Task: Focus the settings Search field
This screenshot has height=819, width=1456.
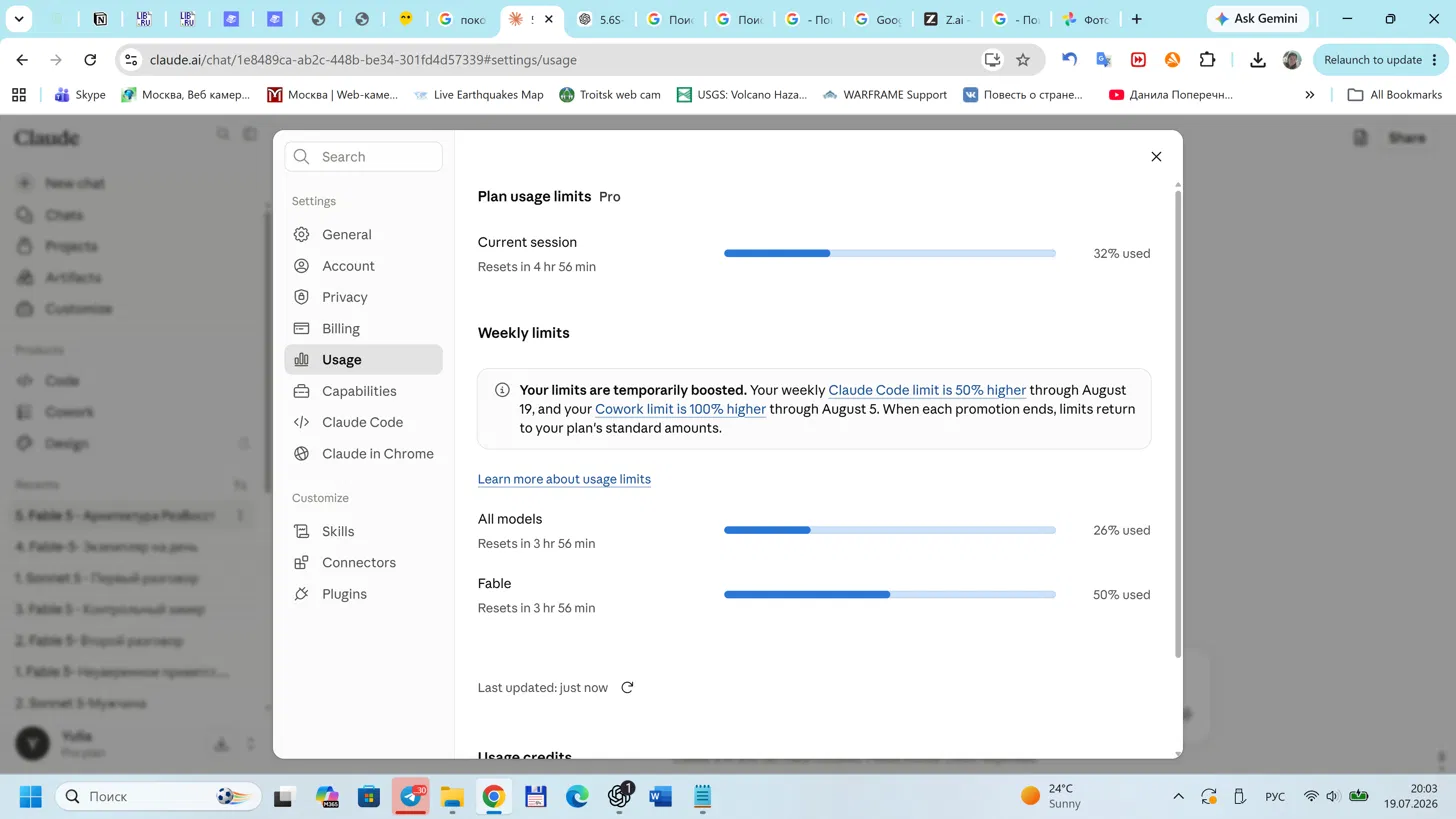Action: [363, 157]
